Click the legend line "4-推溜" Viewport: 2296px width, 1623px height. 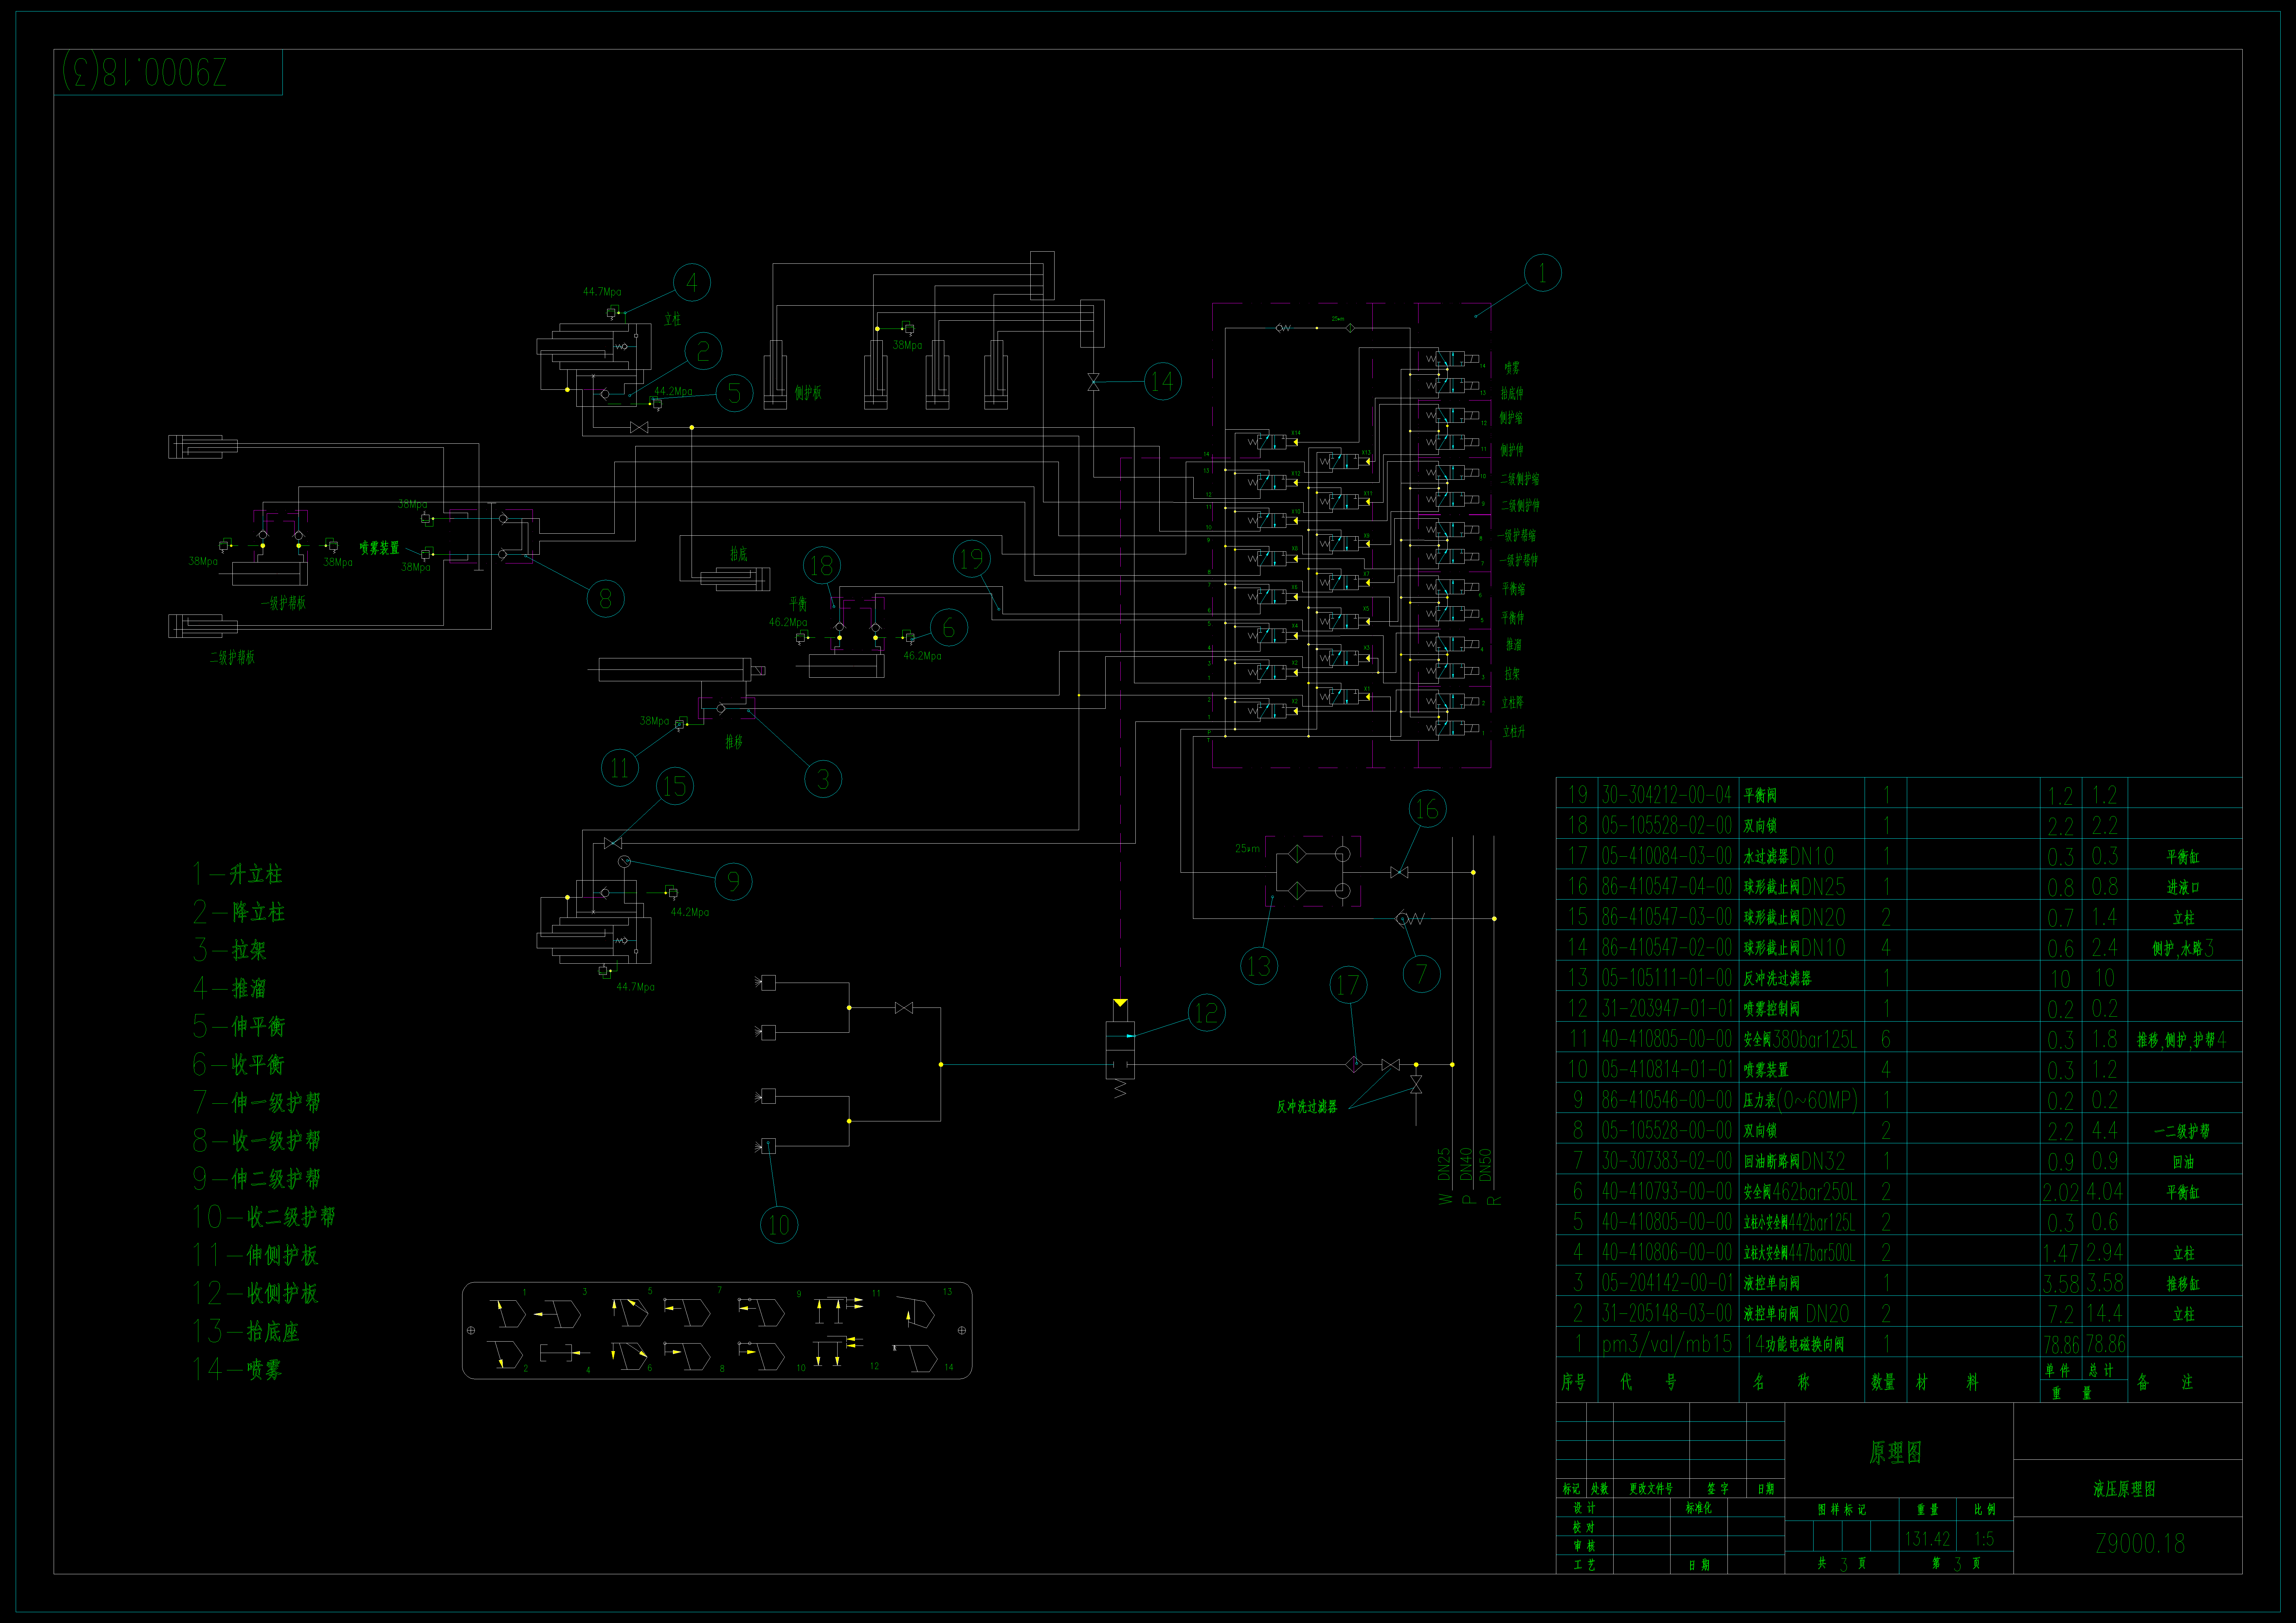pyautogui.click(x=230, y=988)
